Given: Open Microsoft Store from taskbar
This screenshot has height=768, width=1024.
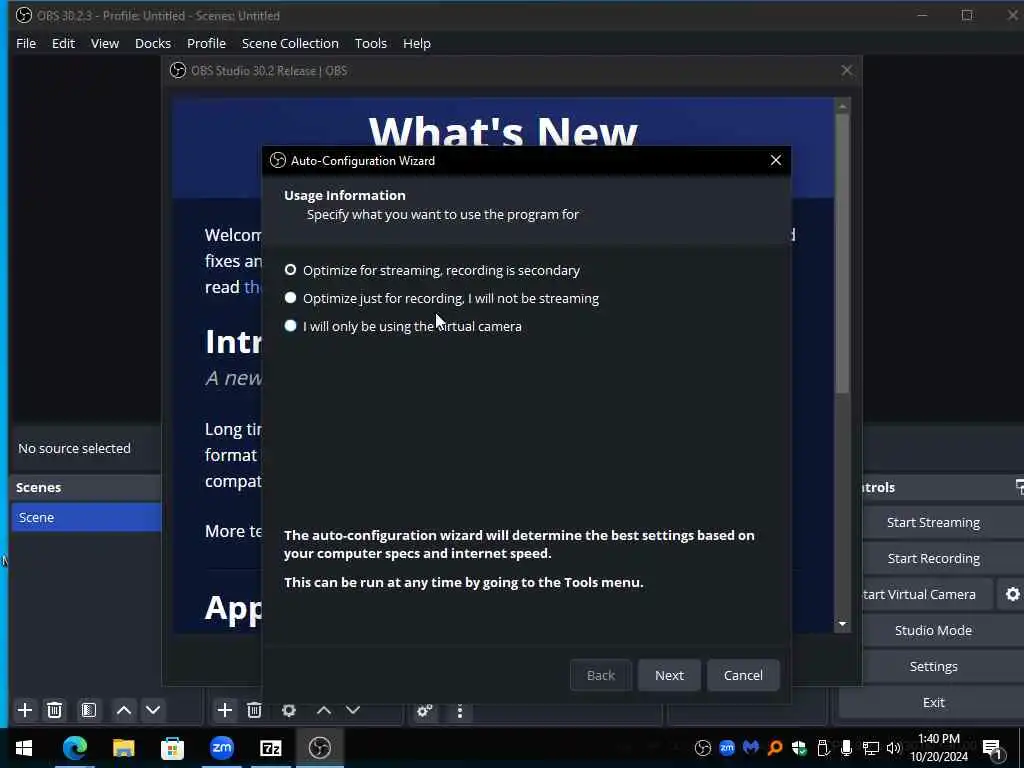Looking at the screenshot, I should [172, 748].
